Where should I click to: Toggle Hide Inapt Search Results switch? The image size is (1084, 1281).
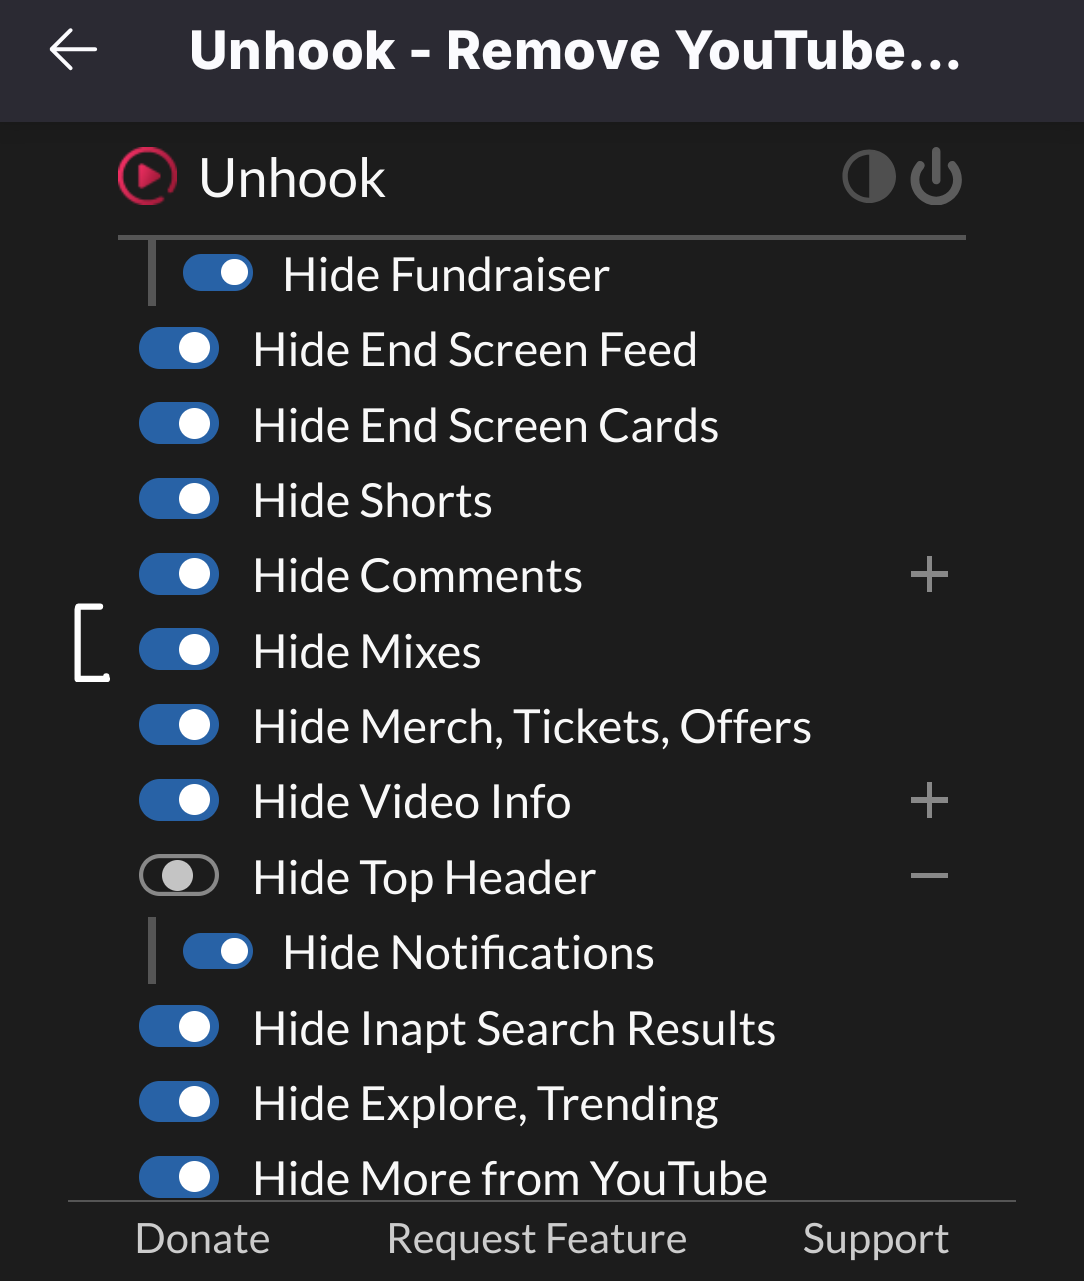pos(179,1027)
